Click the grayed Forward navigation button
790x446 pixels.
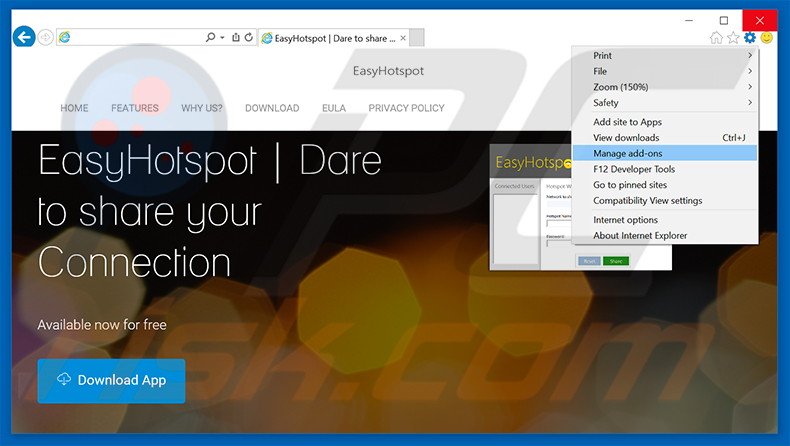click(45, 37)
